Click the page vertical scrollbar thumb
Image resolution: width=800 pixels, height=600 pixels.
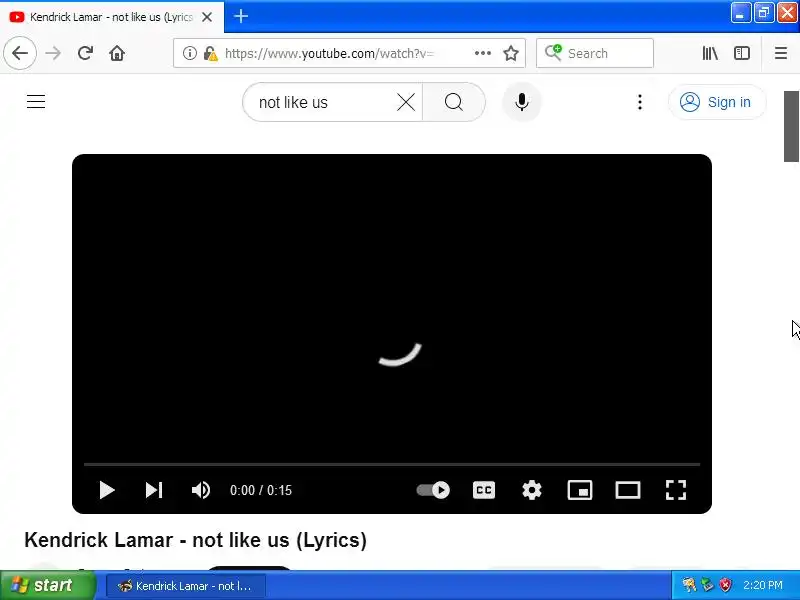(791, 126)
